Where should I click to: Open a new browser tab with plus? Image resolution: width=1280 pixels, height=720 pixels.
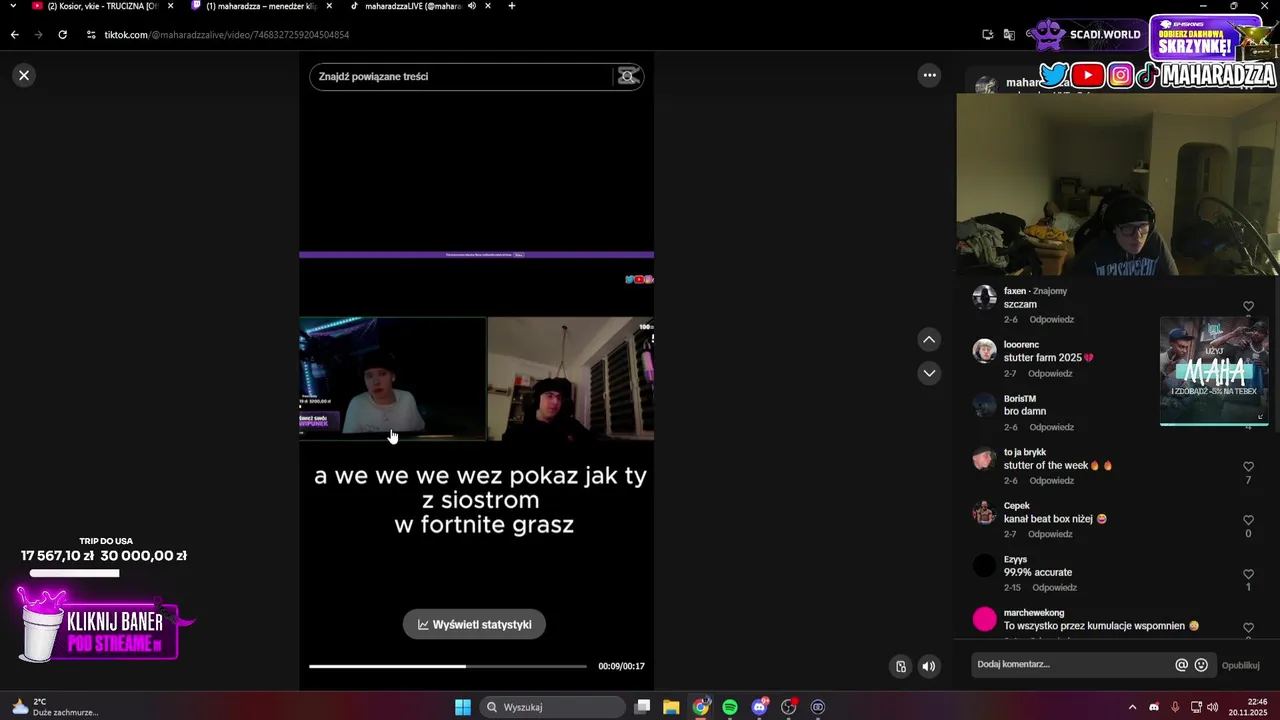[x=511, y=6]
